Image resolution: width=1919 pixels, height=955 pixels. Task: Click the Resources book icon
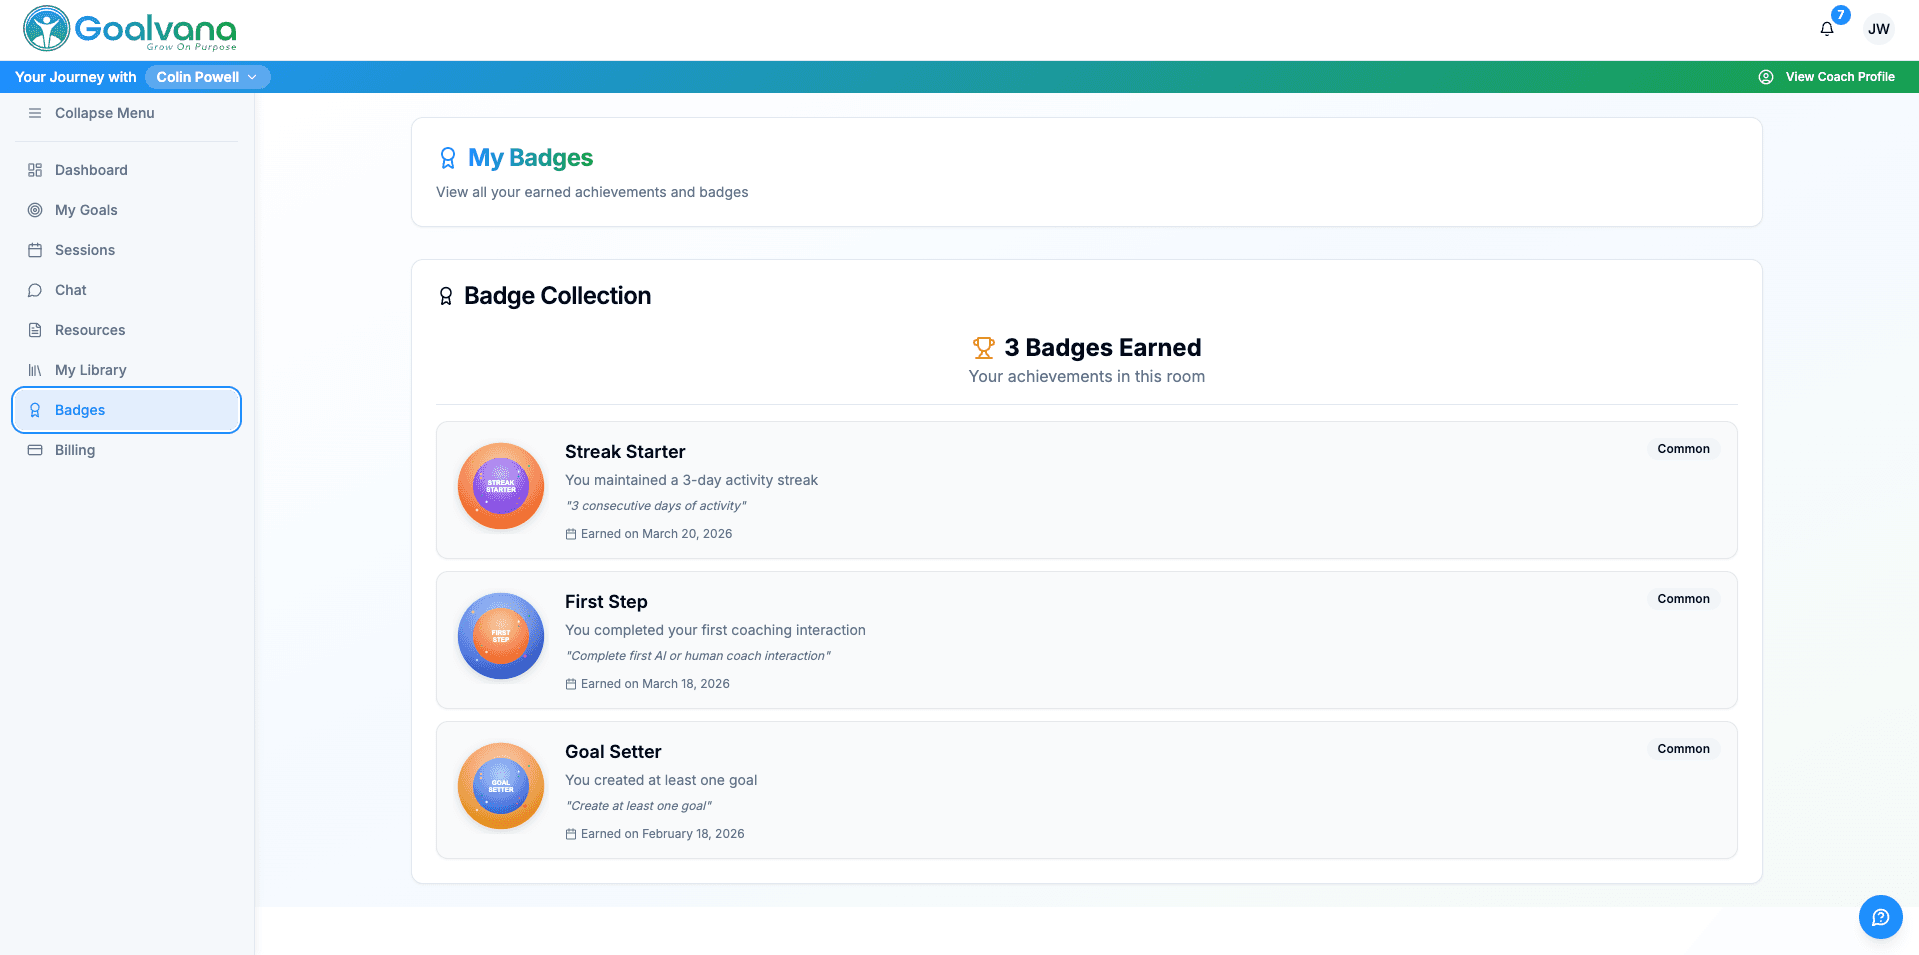[x=35, y=330]
